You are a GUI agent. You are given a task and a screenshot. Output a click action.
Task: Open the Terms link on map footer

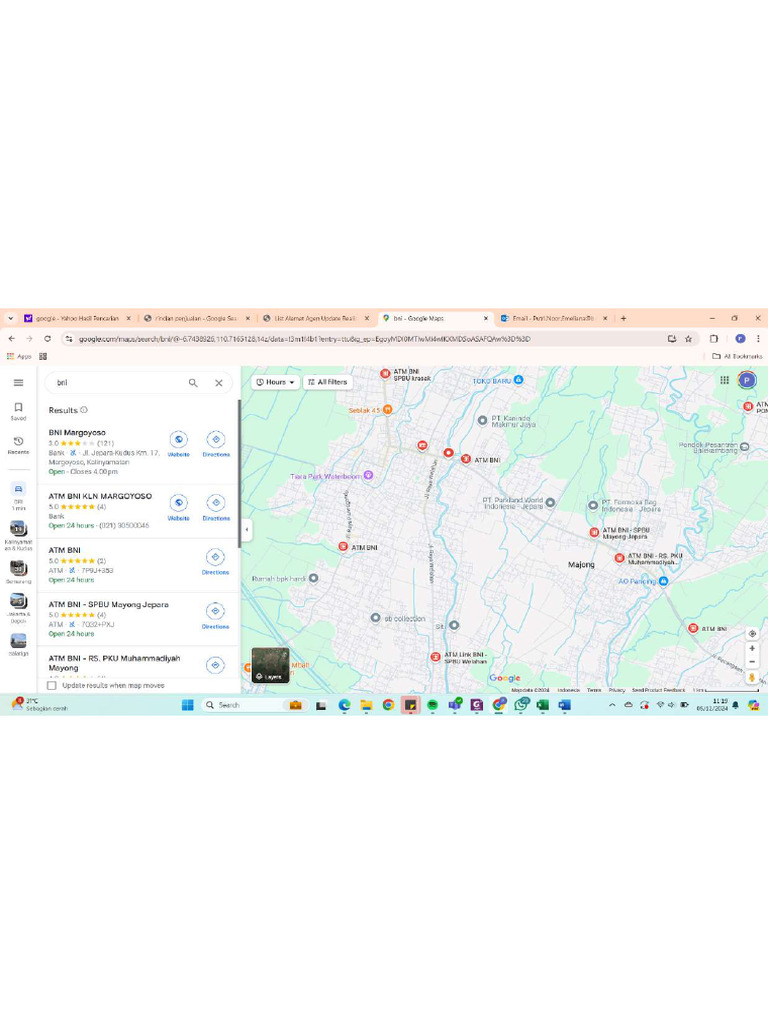(x=594, y=690)
